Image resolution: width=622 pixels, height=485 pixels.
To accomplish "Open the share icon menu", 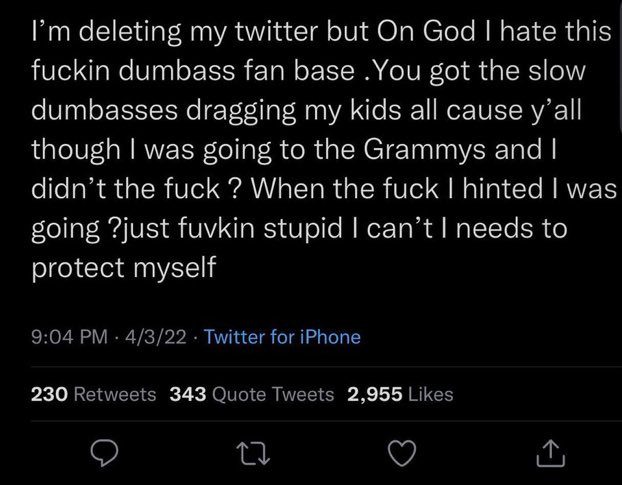I will [549, 453].
